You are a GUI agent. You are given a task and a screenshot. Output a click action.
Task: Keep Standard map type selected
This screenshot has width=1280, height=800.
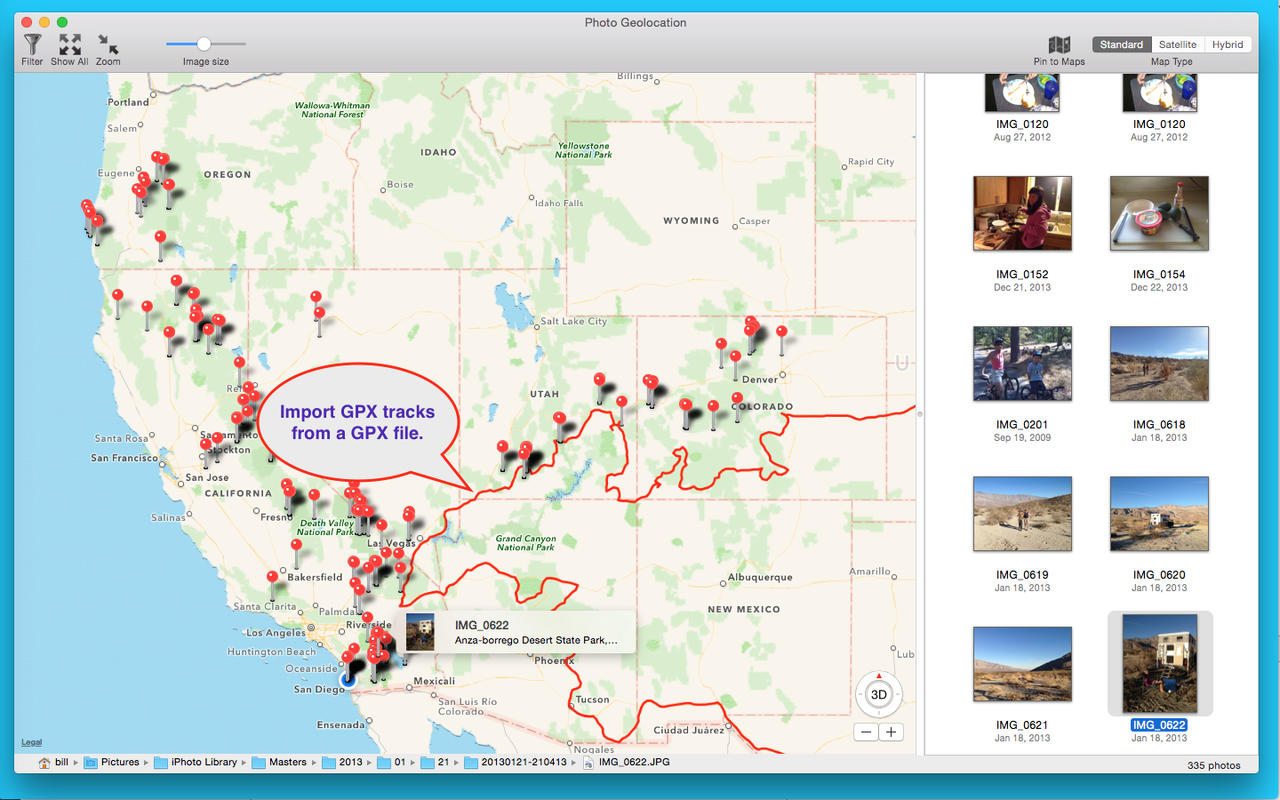coord(1120,44)
